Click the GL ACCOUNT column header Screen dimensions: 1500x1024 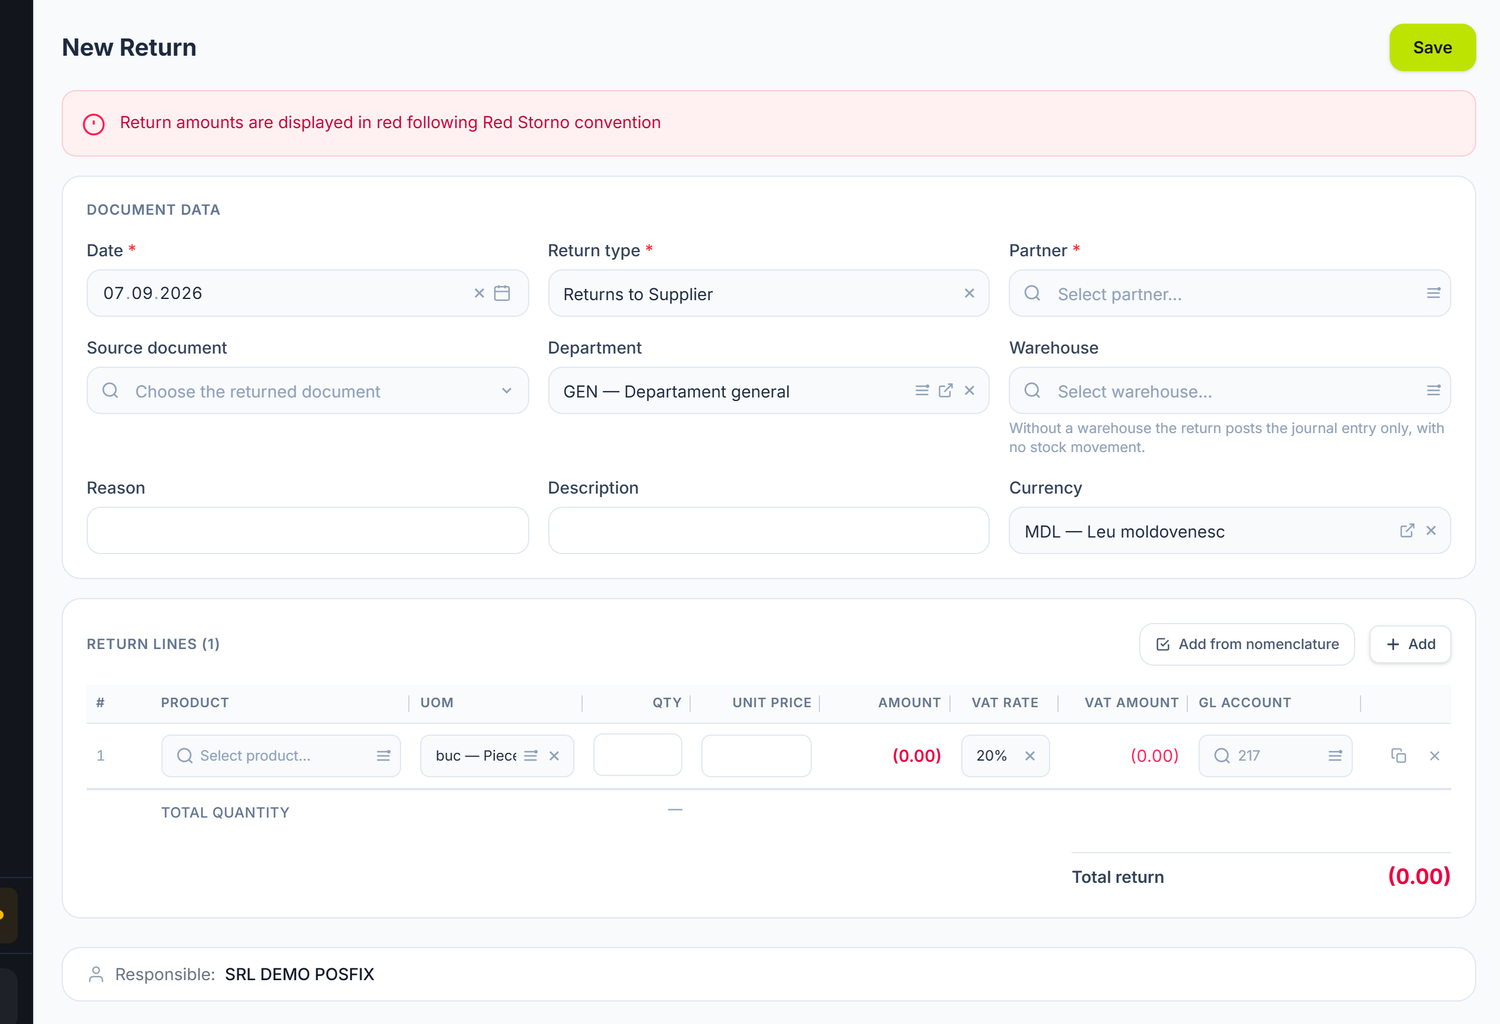pos(1245,703)
